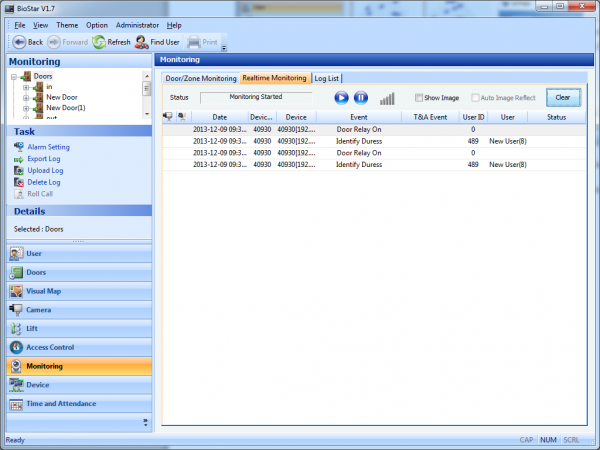The width and height of the screenshot is (600, 450).
Task: Open the Camera sidebar section
Action: (x=38, y=310)
